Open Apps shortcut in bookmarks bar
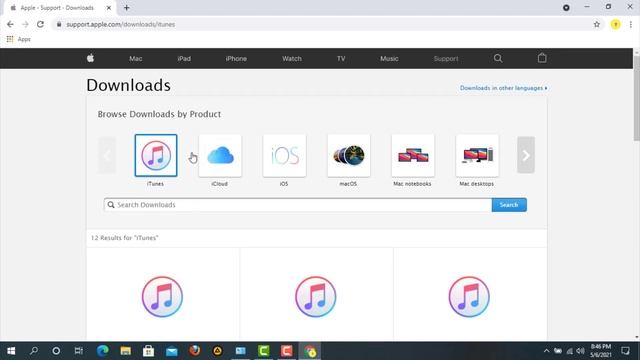Viewport: 640px width, 360px height. 19,39
